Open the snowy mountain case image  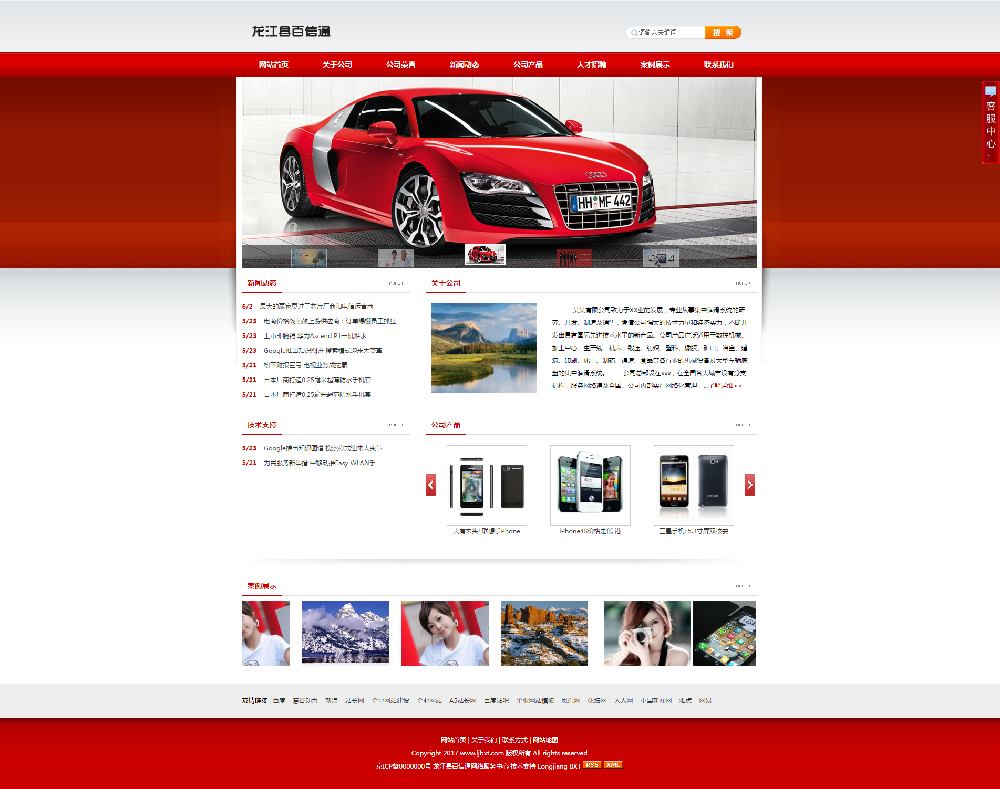(345, 633)
